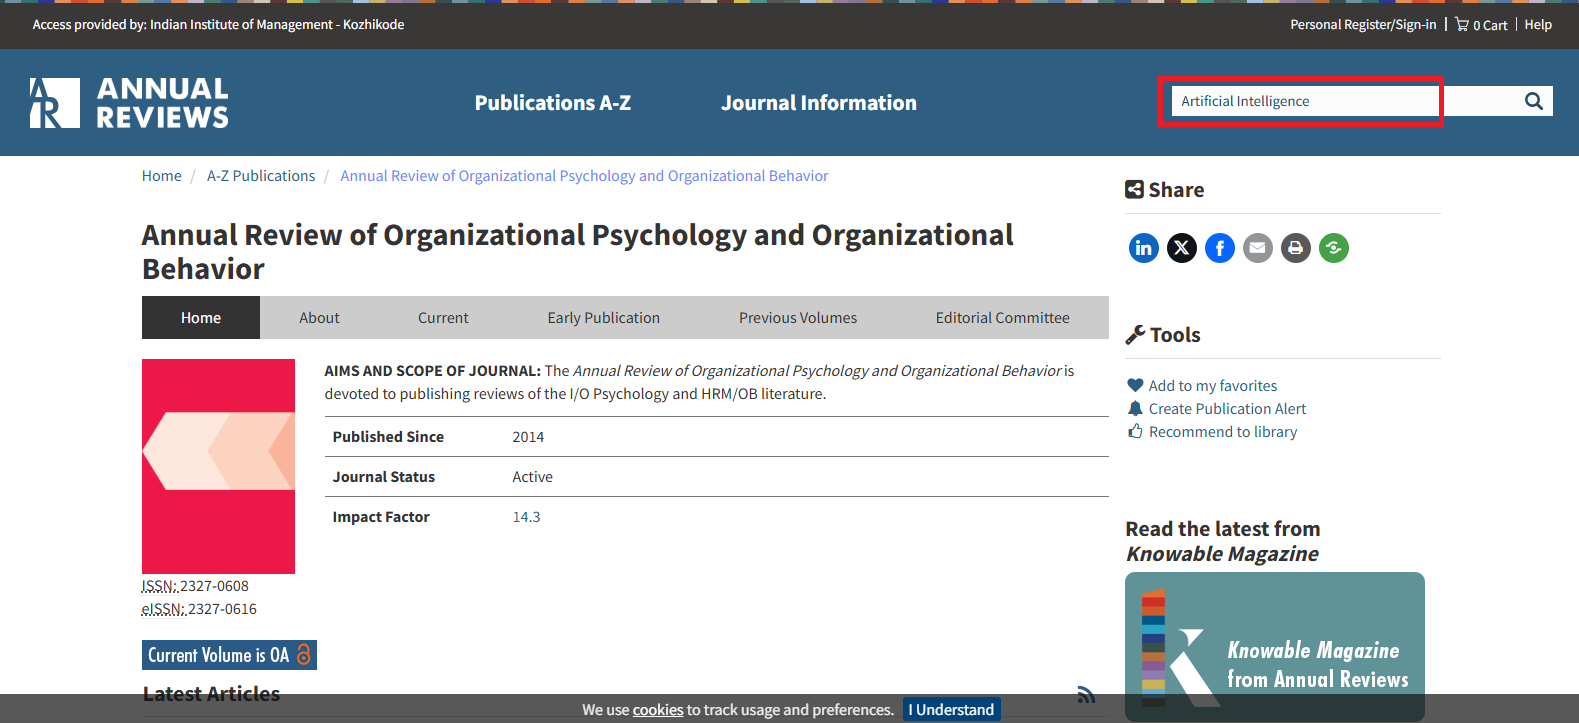
Task: Open the 0 Cart link
Action: click(1481, 25)
